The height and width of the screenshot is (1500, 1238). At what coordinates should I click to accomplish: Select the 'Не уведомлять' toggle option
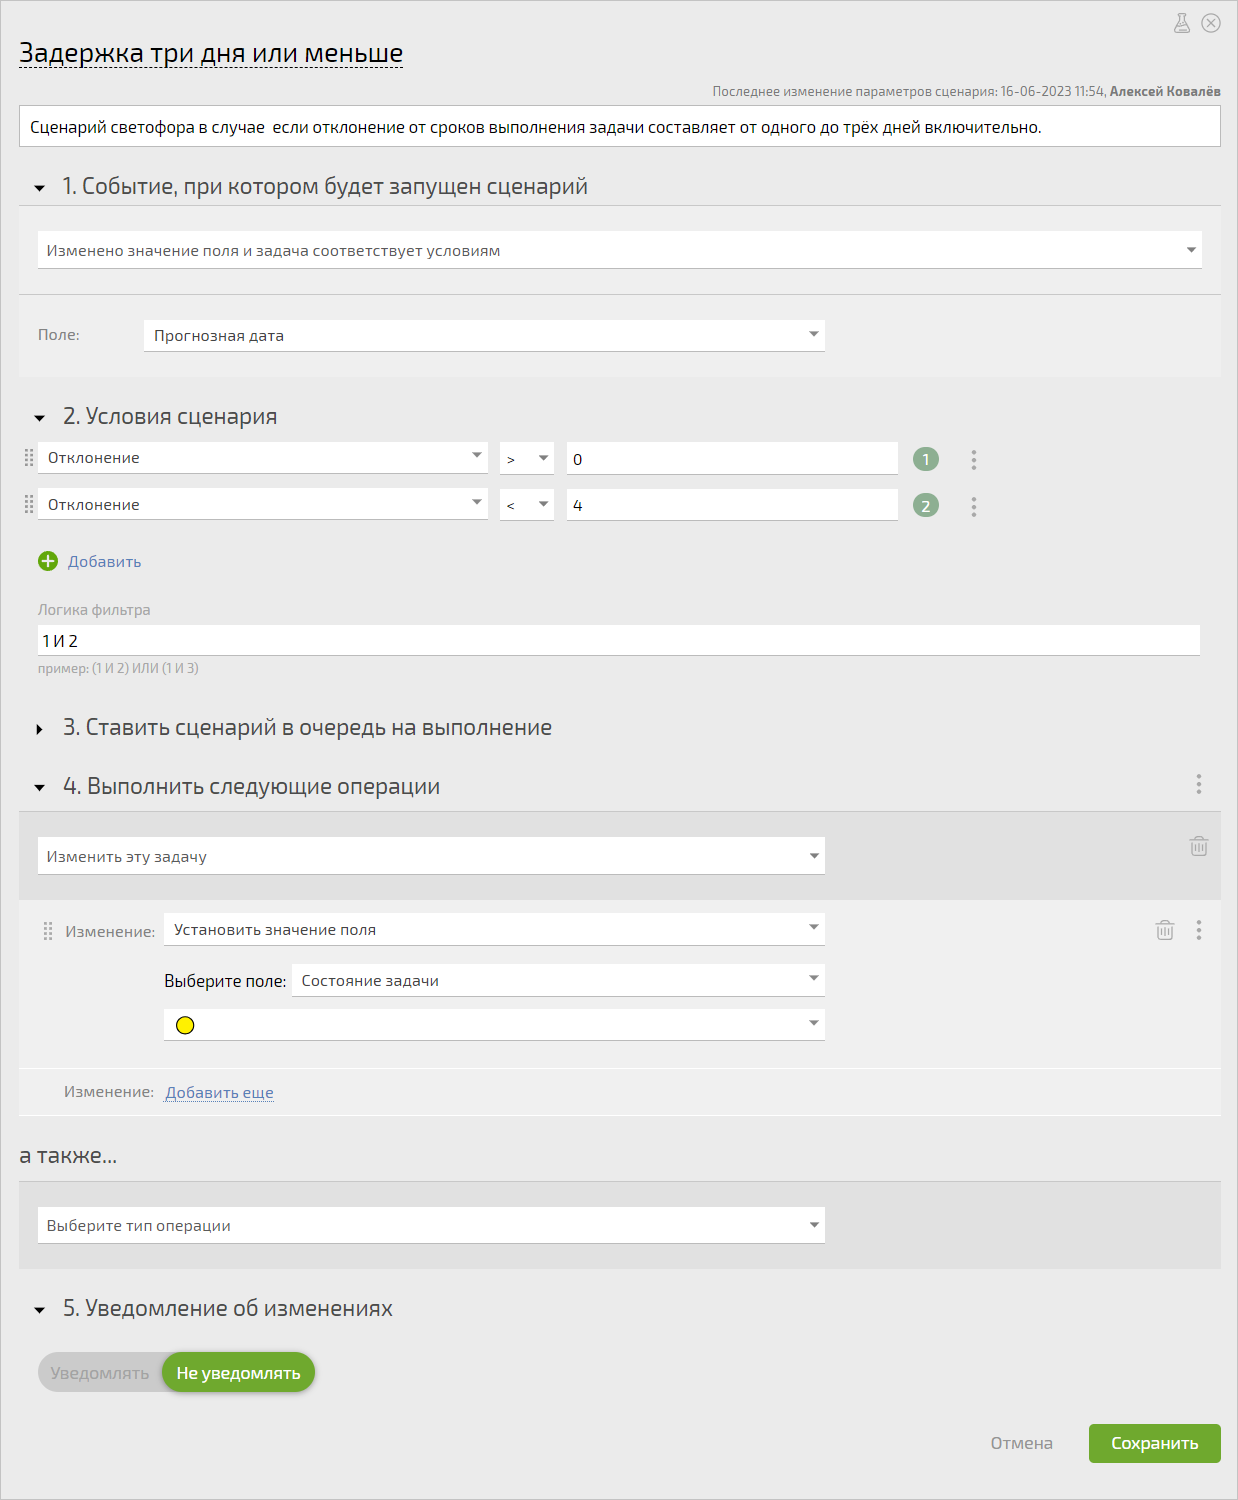[239, 1373]
